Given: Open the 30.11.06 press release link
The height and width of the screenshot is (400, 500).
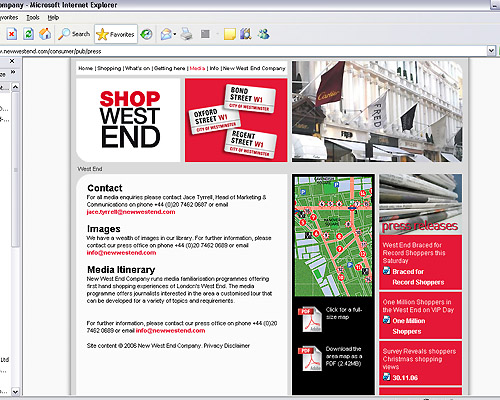Looking at the screenshot, I should click(x=405, y=378).
